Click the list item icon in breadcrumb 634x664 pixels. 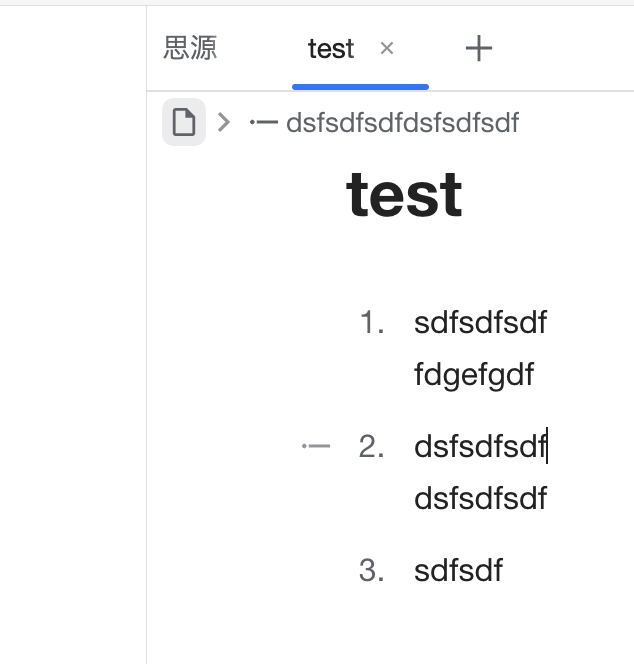[x=264, y=123]
